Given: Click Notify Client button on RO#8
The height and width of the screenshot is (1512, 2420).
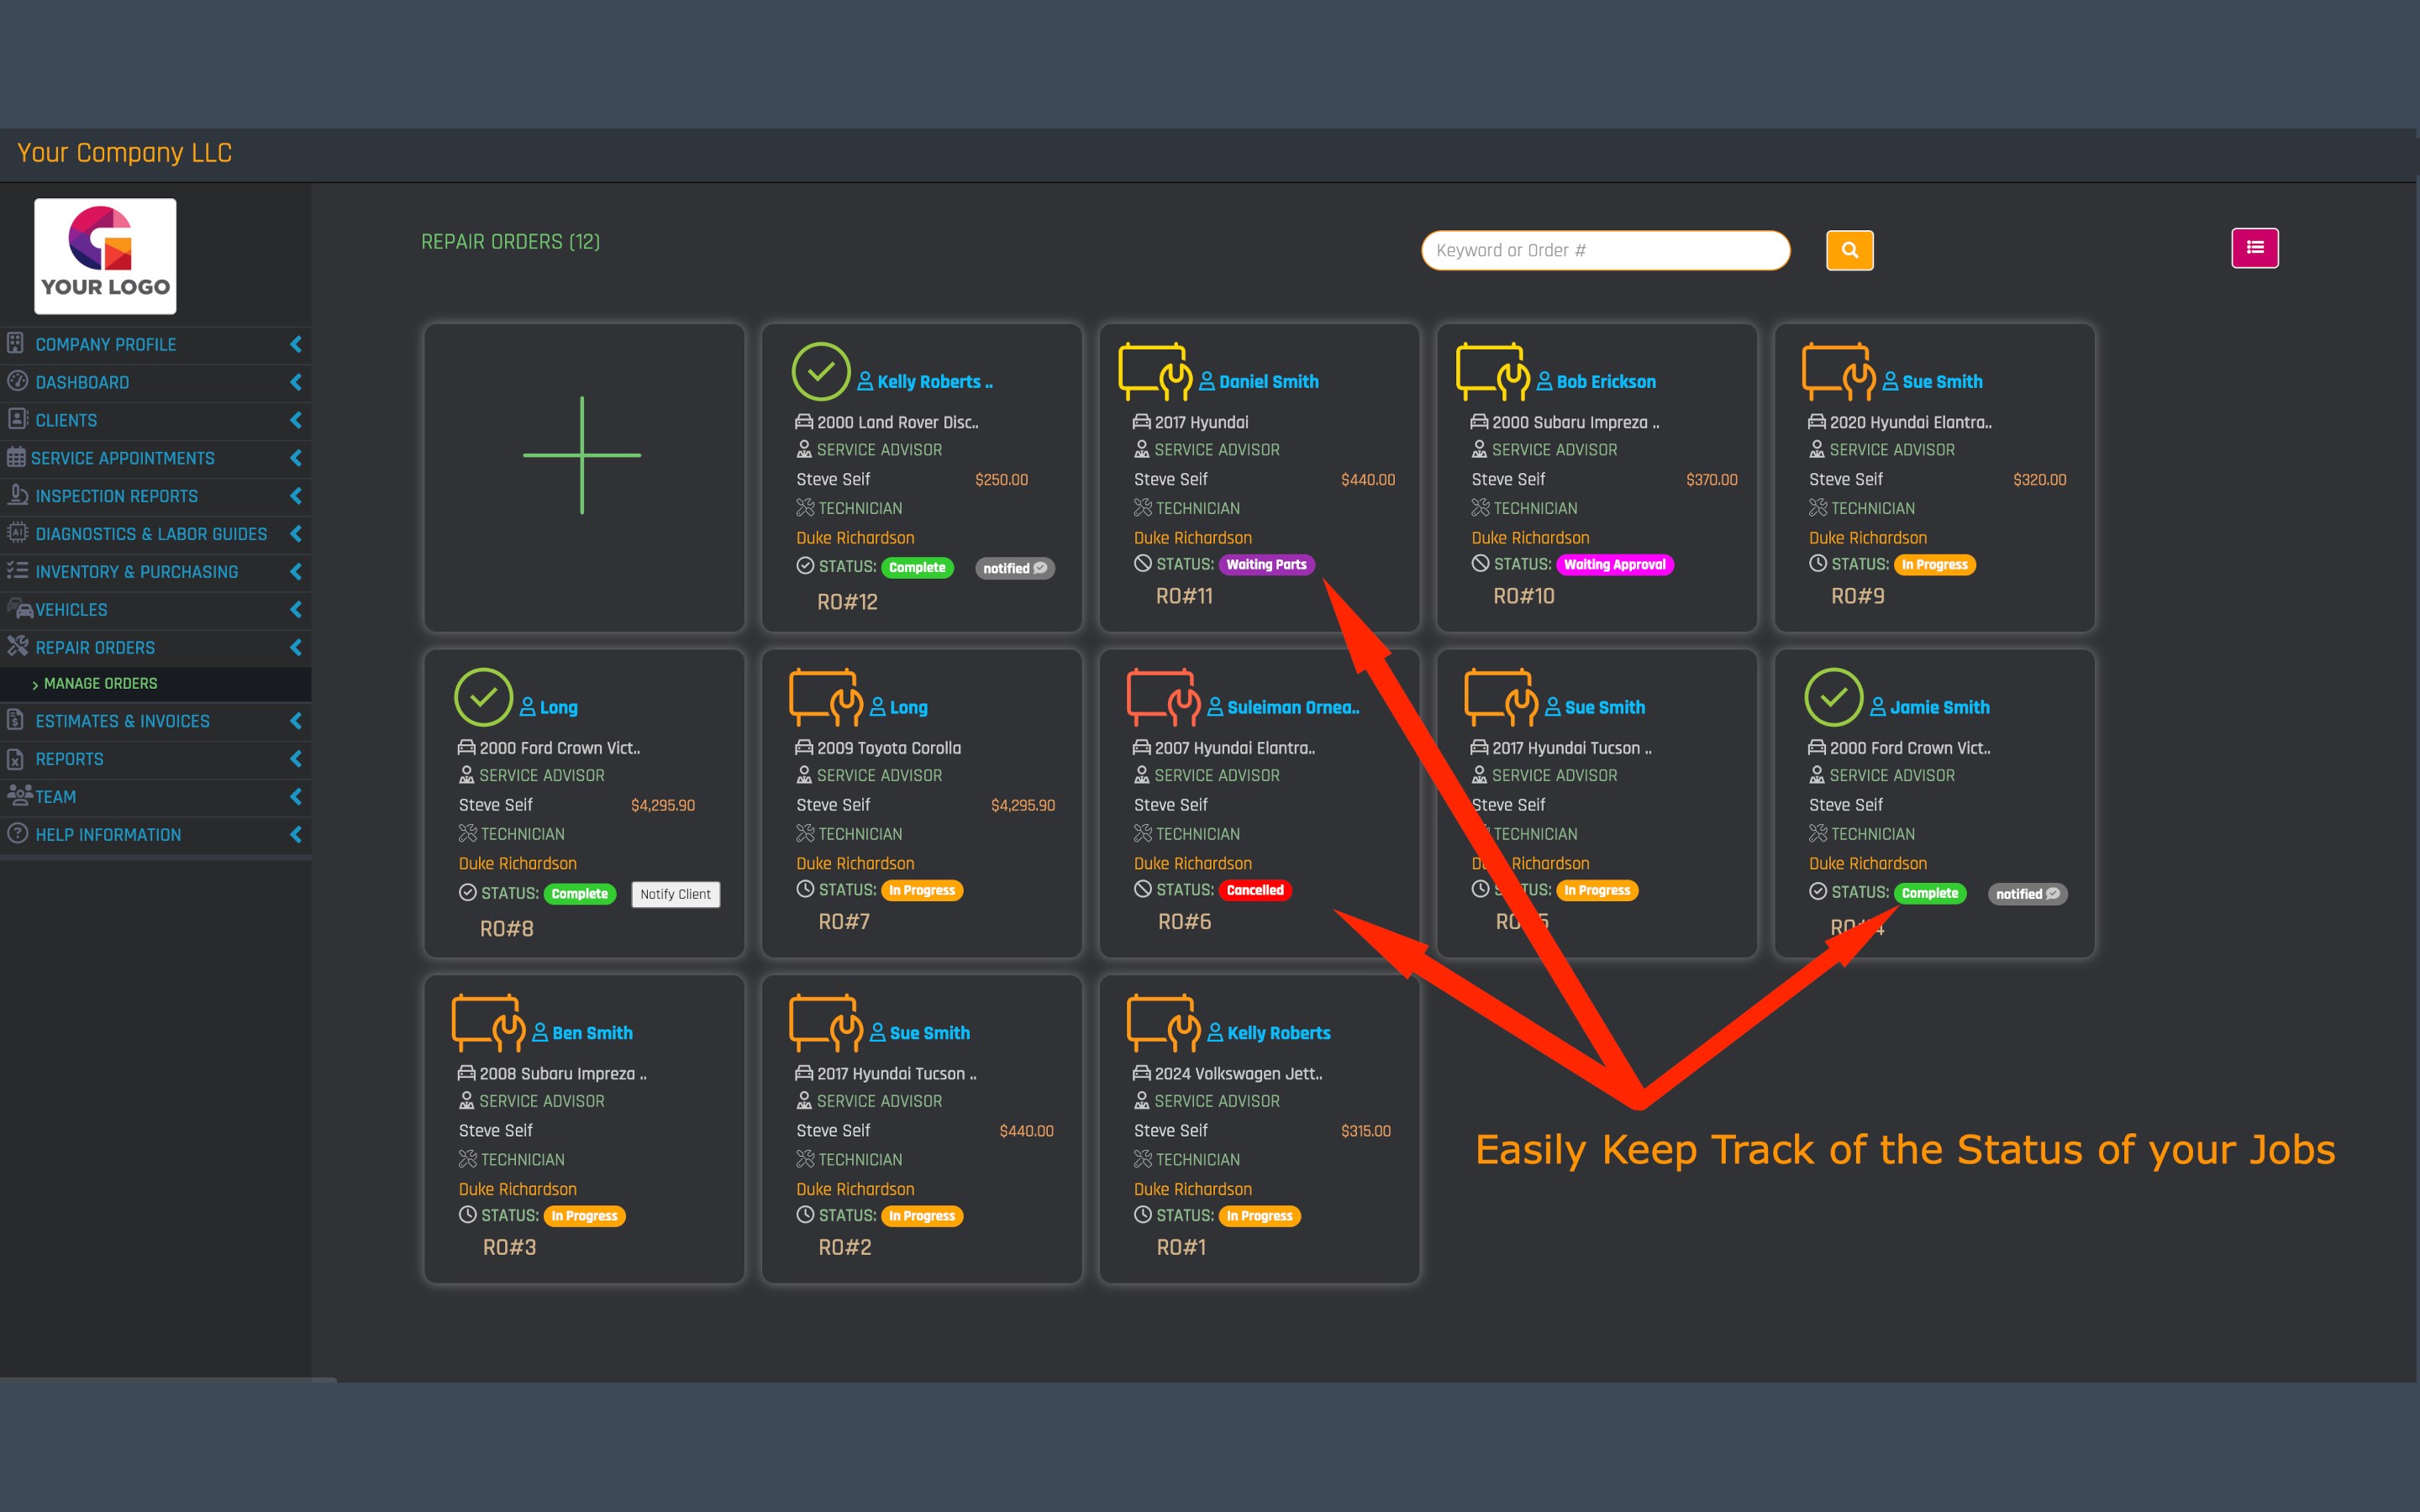Looking at the screenshot, I should pyautogui.click(x=675, y=894).
